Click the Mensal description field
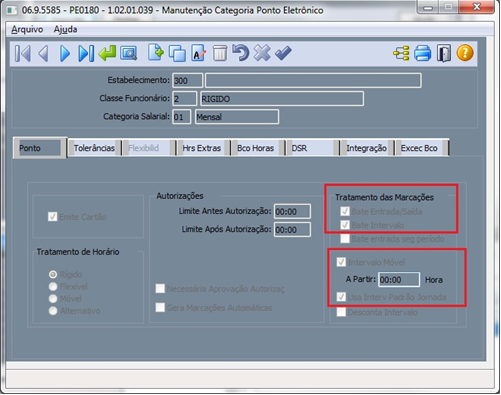Viewport: 501px width, 395px height. (x=237, y=117)
